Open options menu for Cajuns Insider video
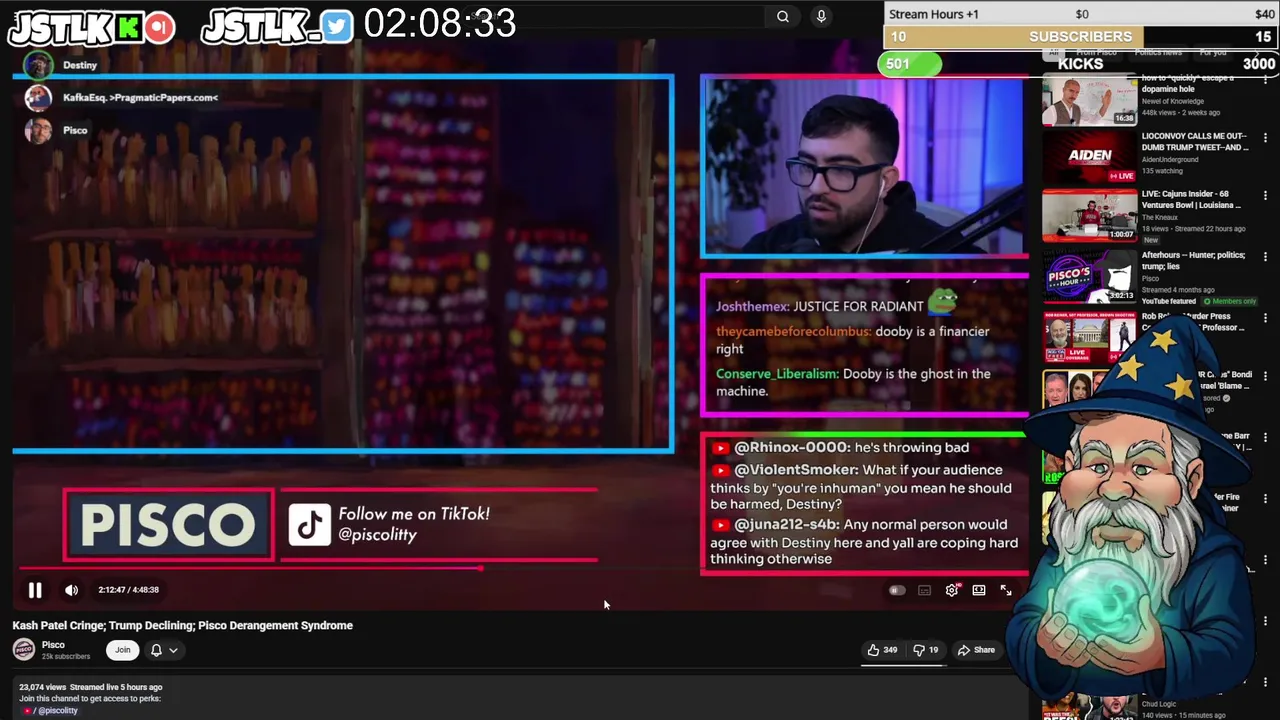1280x720 pixels. coord(1265,196)
